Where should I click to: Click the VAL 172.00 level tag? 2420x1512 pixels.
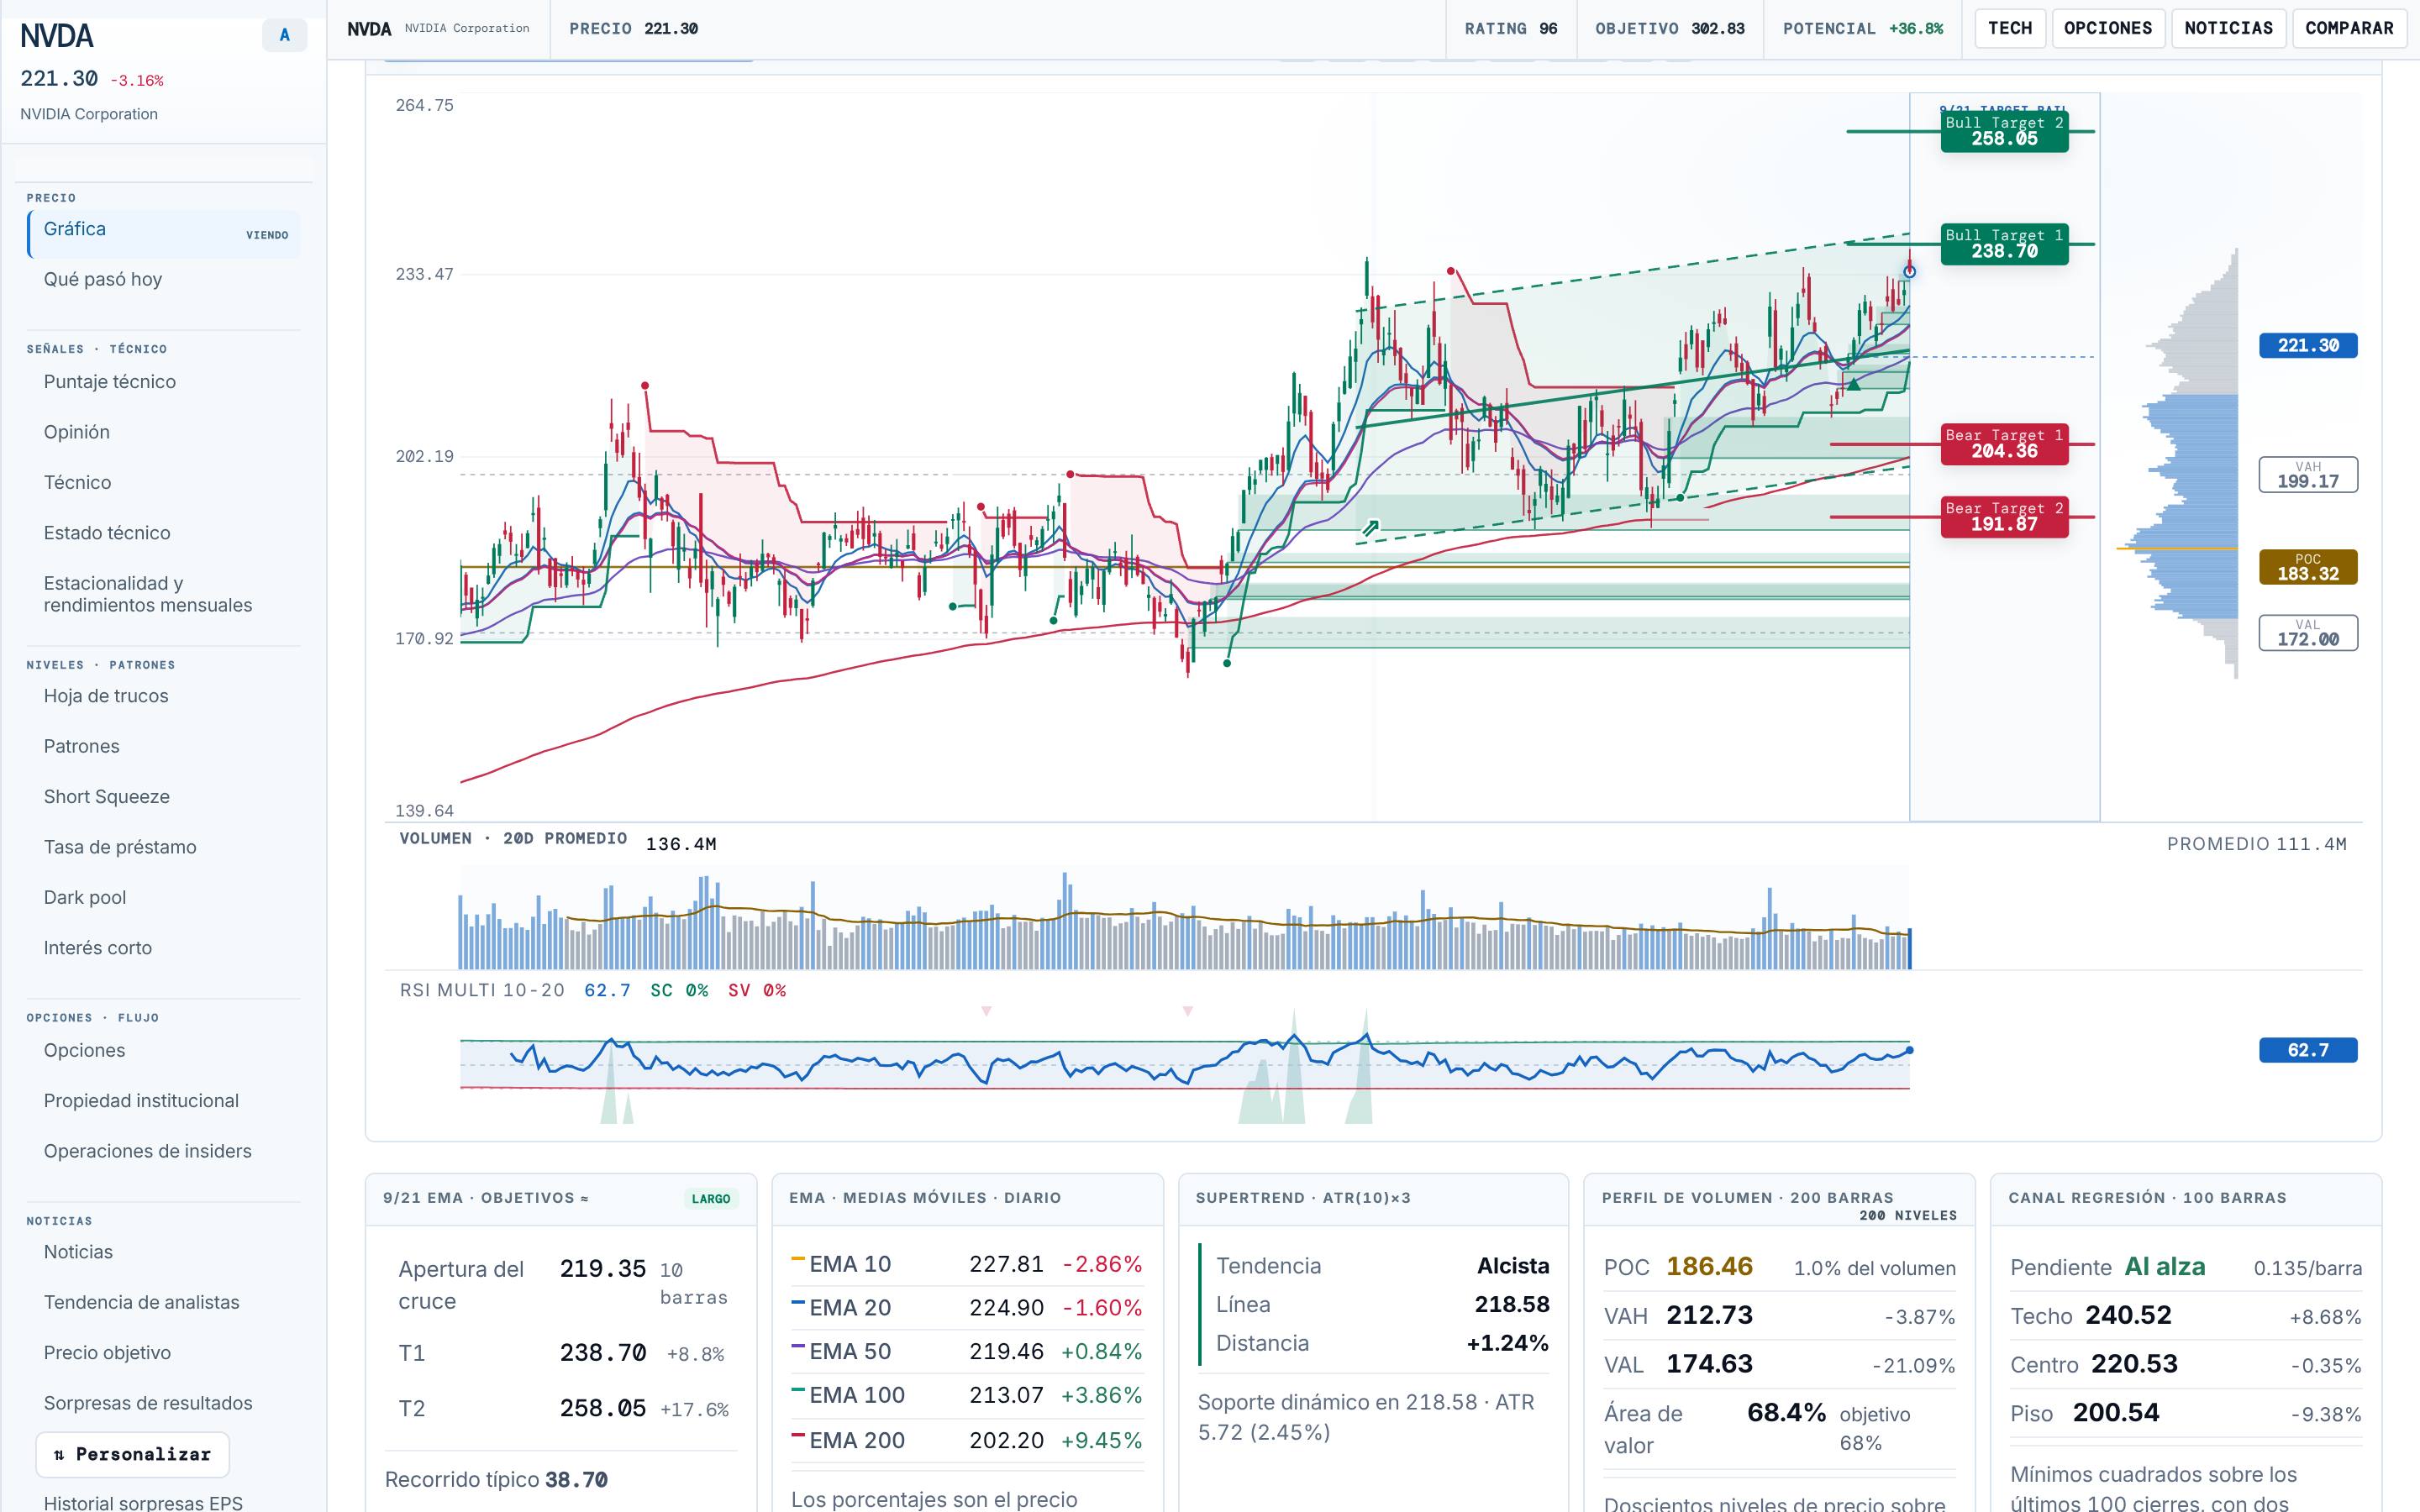coord(2308,633)
